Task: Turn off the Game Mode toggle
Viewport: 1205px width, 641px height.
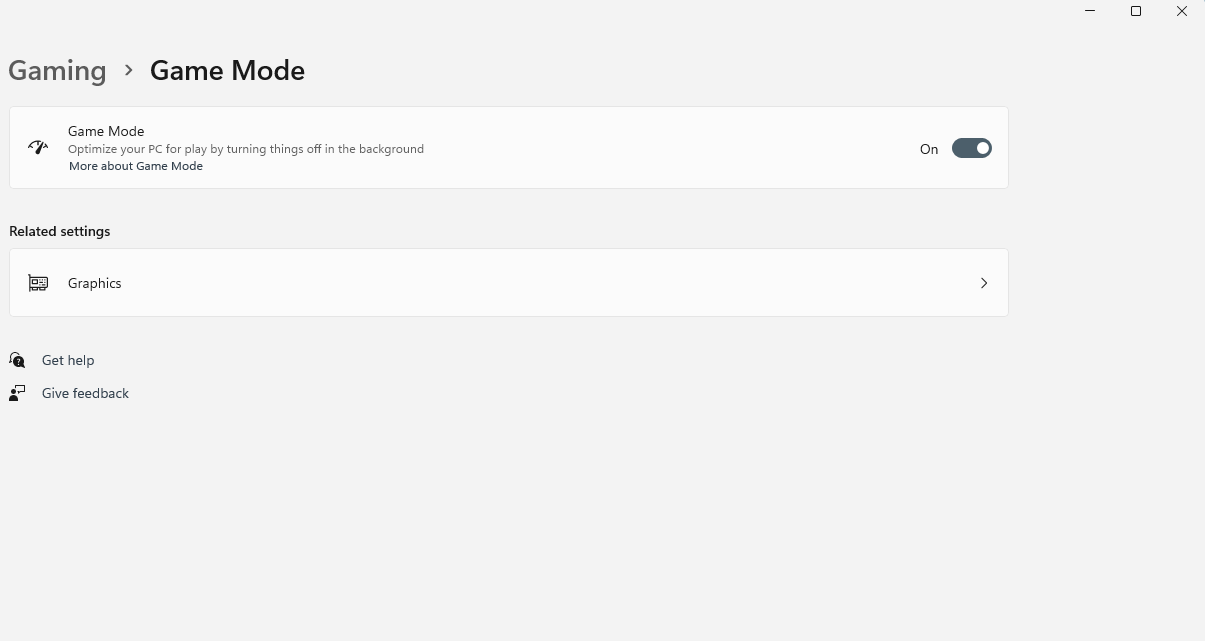Action: point(971,148)
